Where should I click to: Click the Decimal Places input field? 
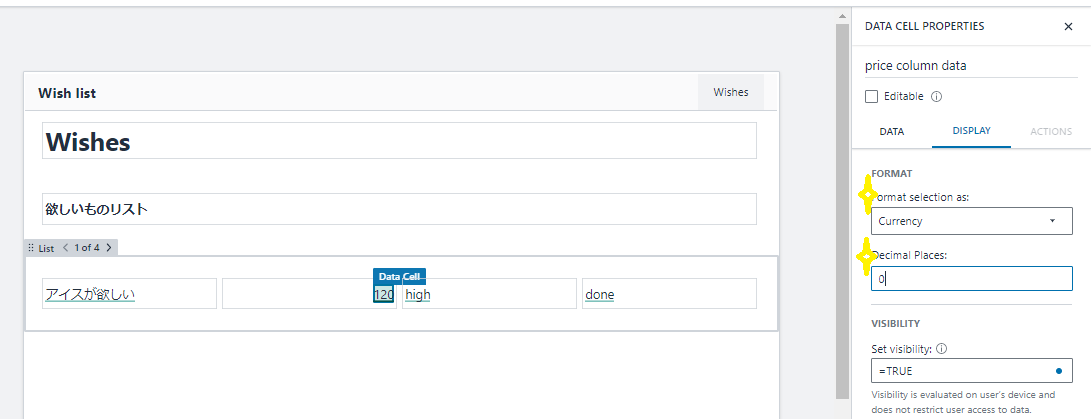click(x=971, y=278)
